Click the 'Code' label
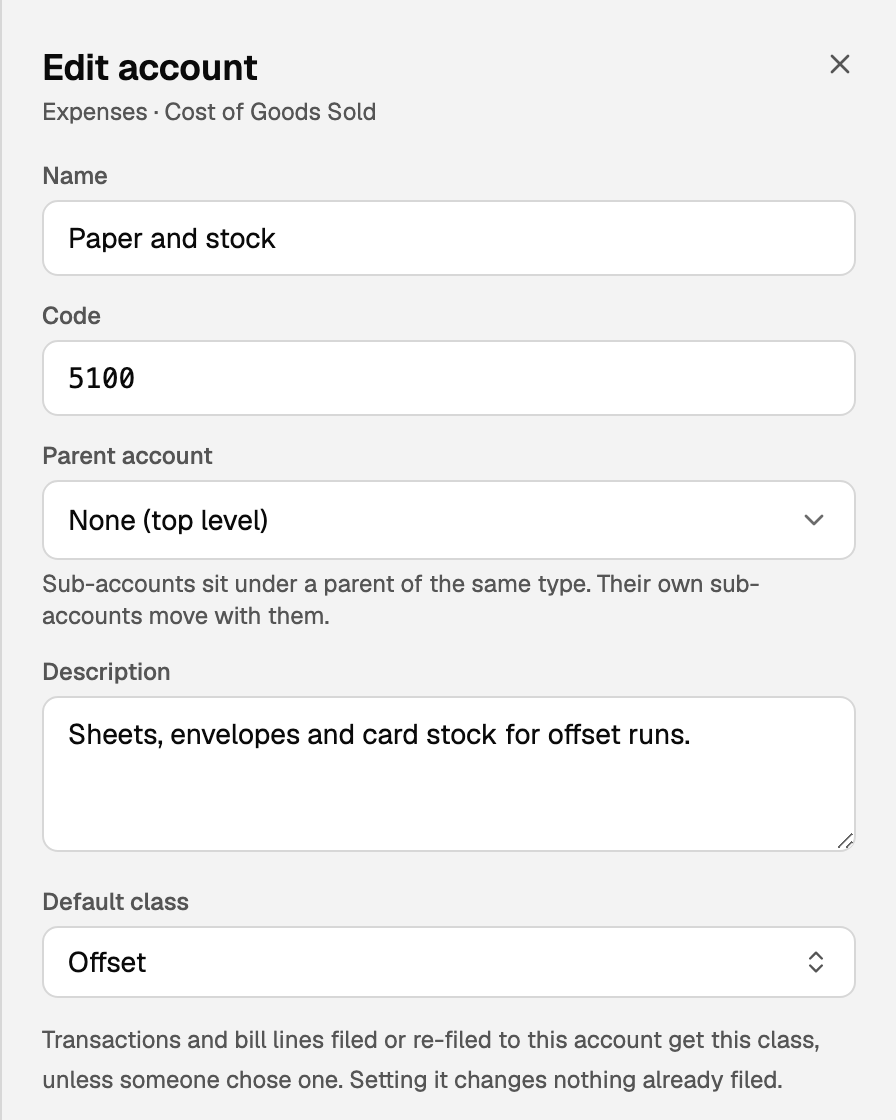Viewport: 896px width, 1120px height. [71, 316]
